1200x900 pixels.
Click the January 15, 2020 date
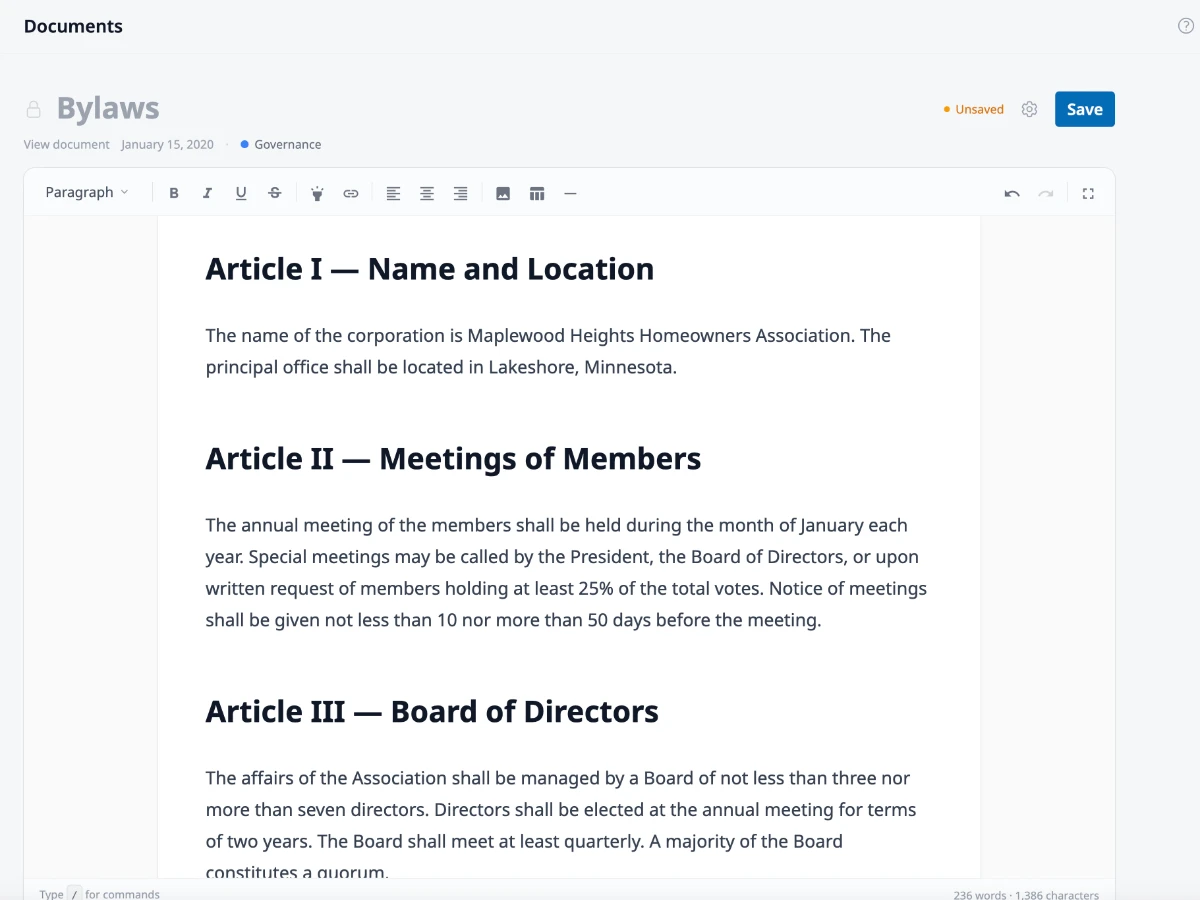click(x=168, y=144)
